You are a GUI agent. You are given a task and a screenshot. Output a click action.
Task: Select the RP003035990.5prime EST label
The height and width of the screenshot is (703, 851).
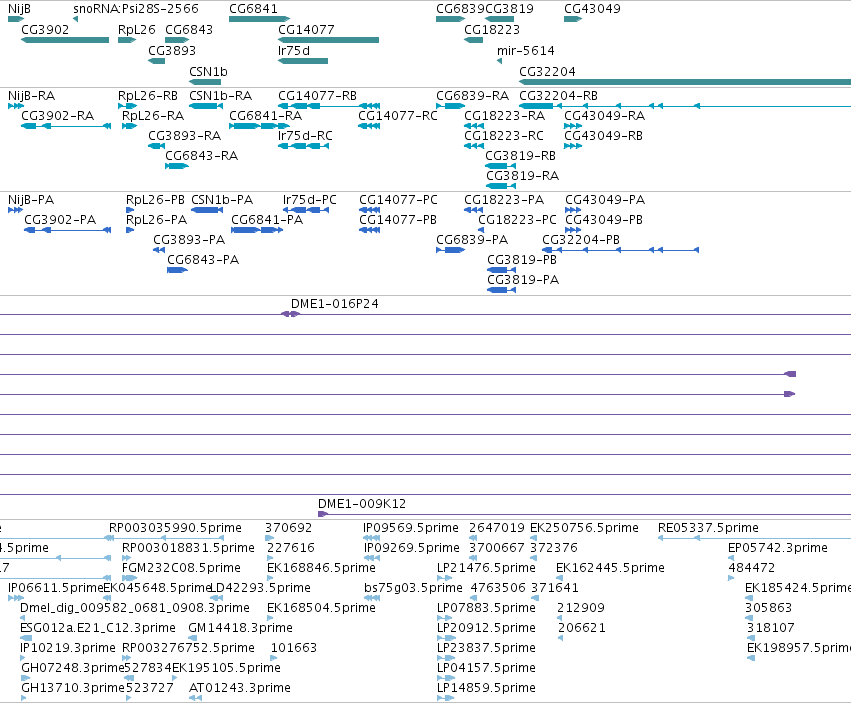coord(175,528)
